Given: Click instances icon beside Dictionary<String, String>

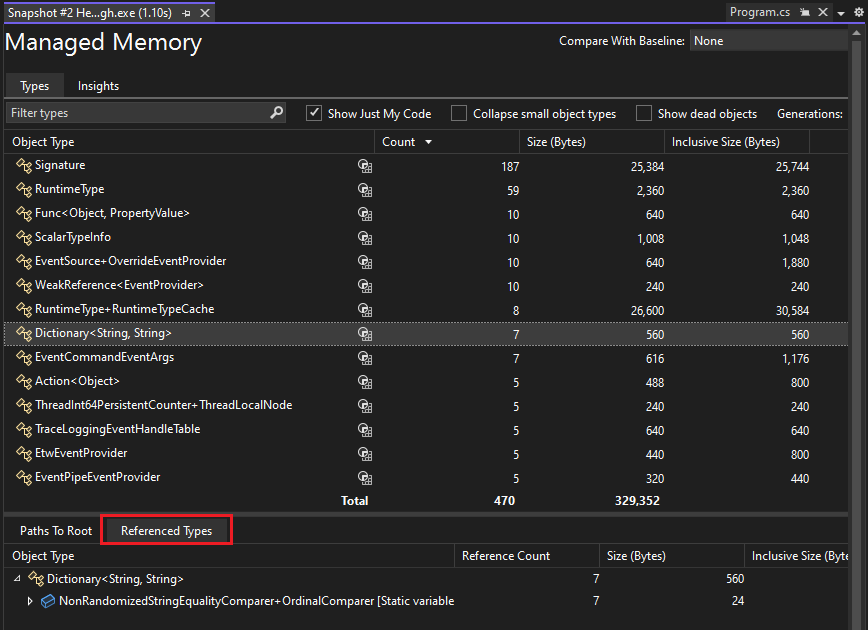Looking at the screenshot, I should pyautogui.click(x=364, y=334).
